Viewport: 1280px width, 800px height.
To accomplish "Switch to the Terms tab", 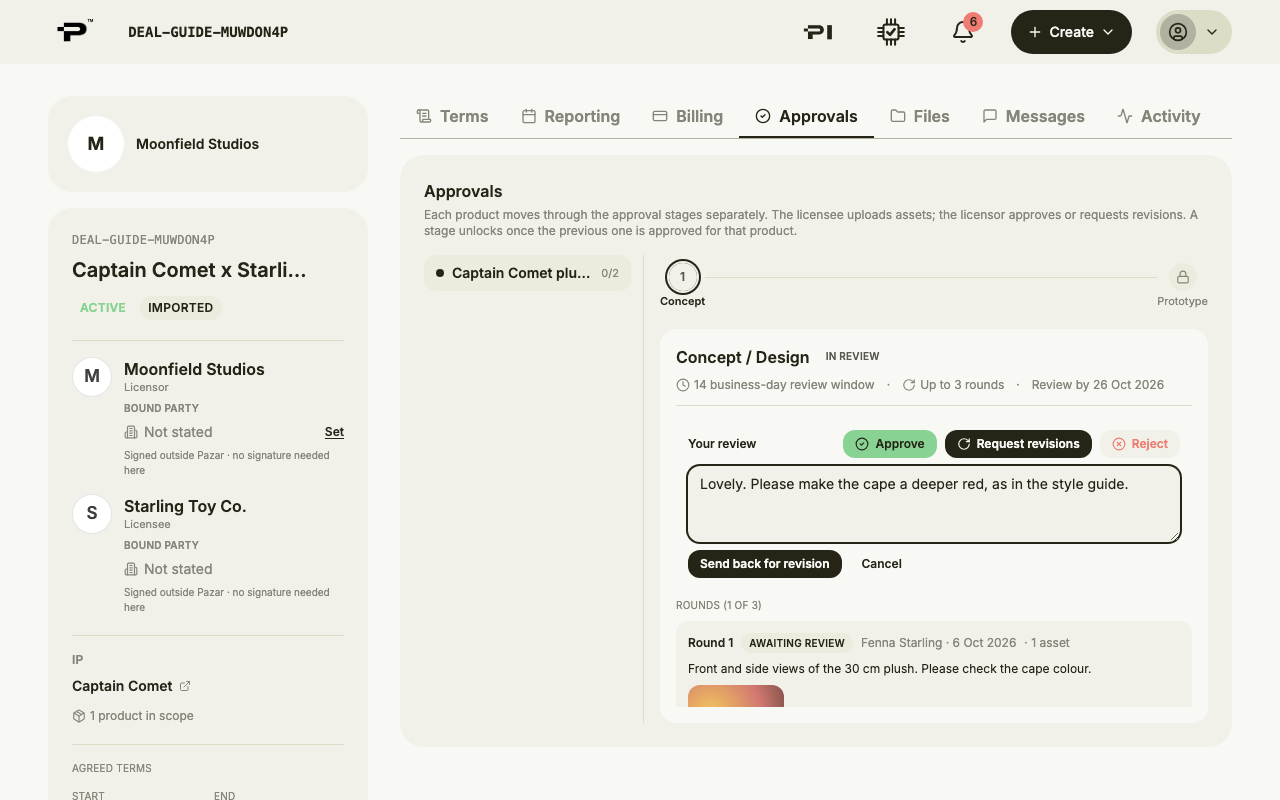I will [452, 116].
